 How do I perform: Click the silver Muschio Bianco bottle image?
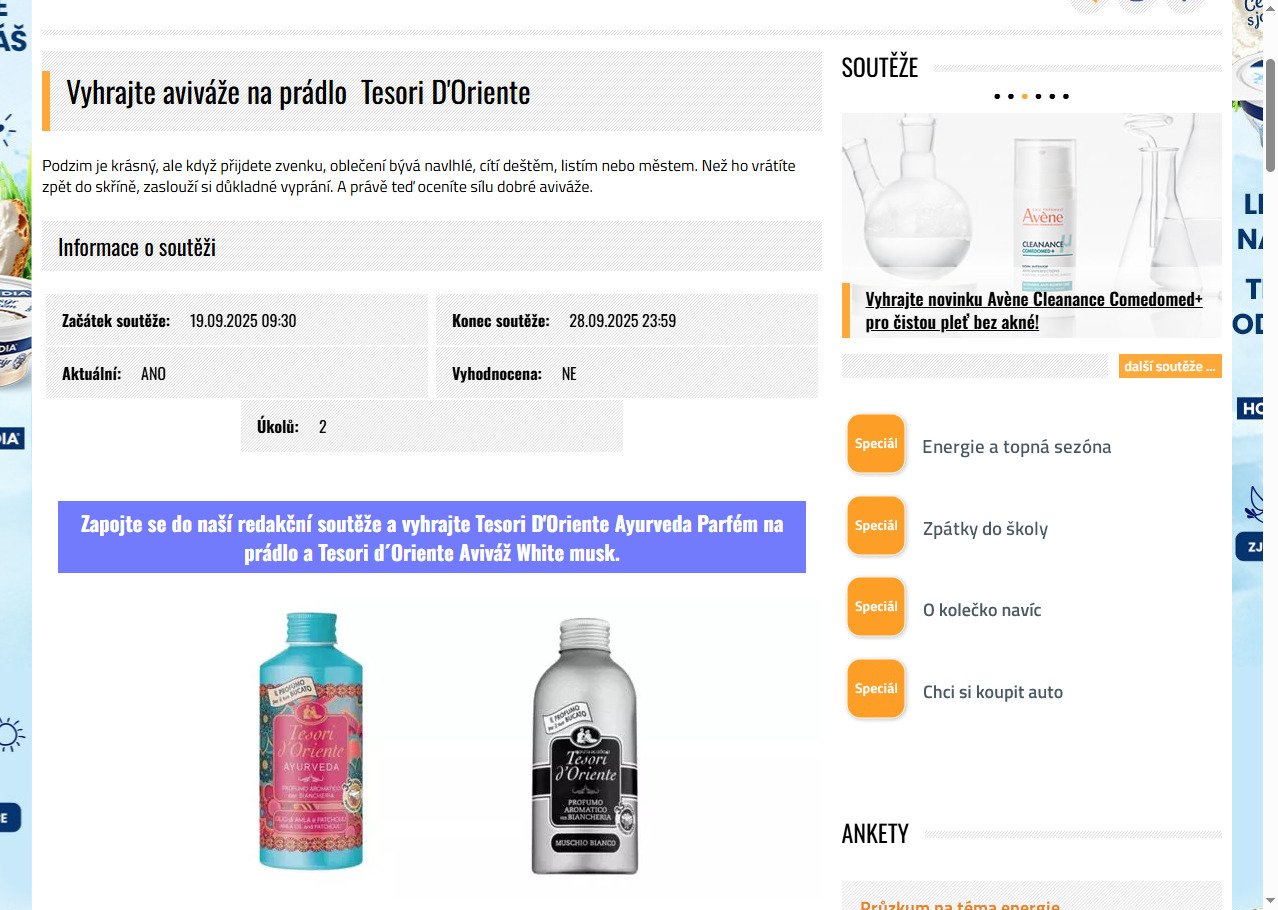585,746
